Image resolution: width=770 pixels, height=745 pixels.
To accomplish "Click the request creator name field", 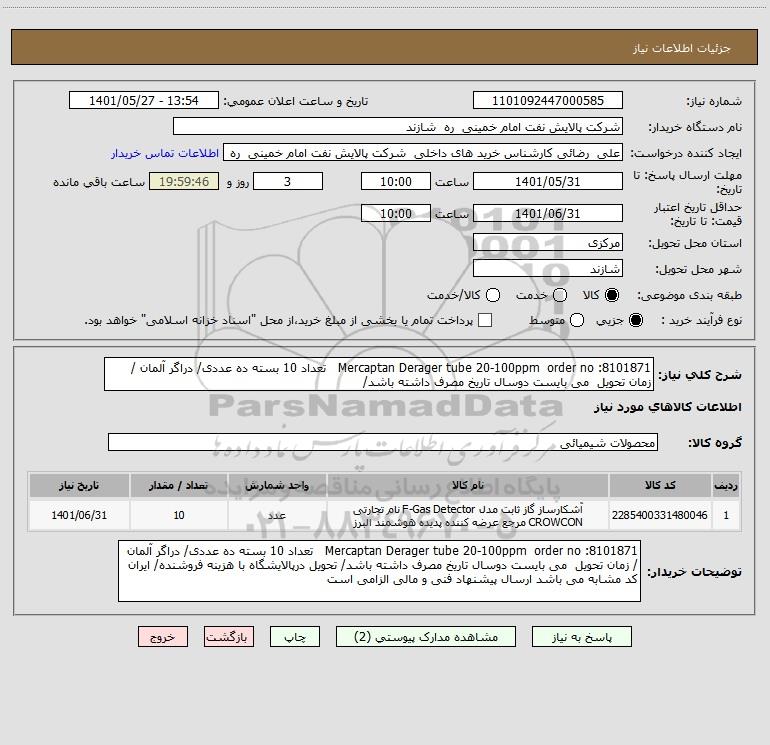I will (423, 152).
